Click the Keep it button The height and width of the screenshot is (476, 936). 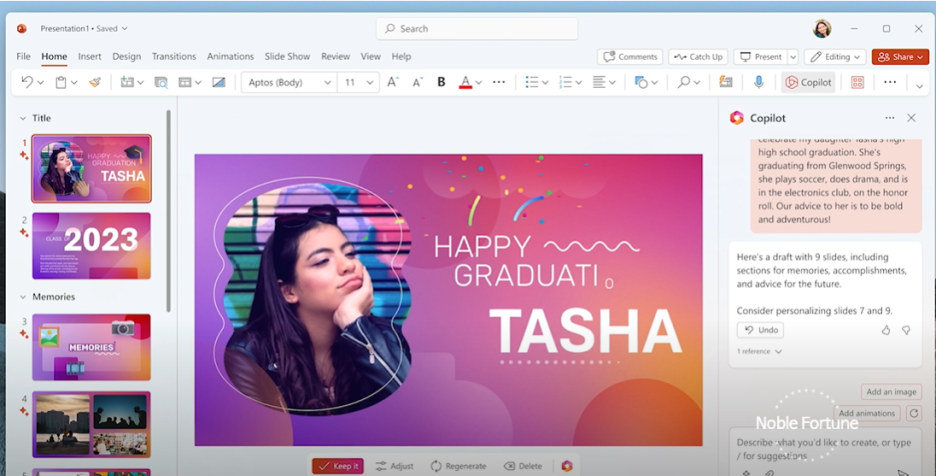[338, 466]
